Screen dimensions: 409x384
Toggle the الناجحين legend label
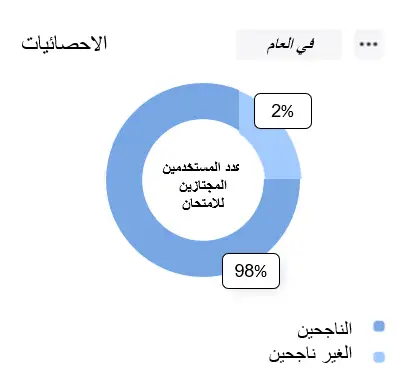pyautogui.click(x=325, y=329)
